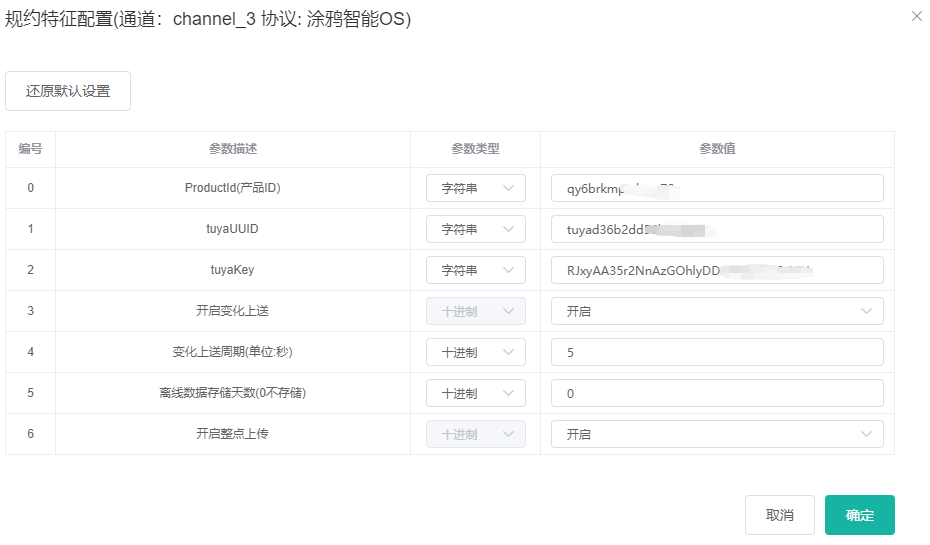Toggle the 开启整点上传 value dropdown

[x=716, y=434]
